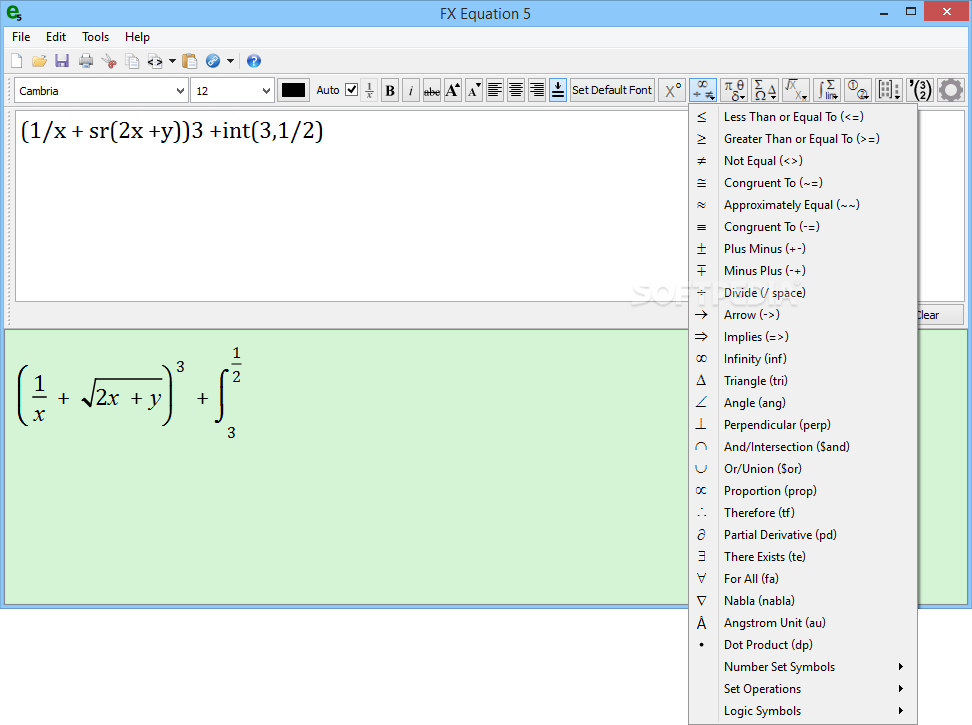The image size is (972, 725).
Task: Cut selection with scissors icon
Action: point(109,61)
